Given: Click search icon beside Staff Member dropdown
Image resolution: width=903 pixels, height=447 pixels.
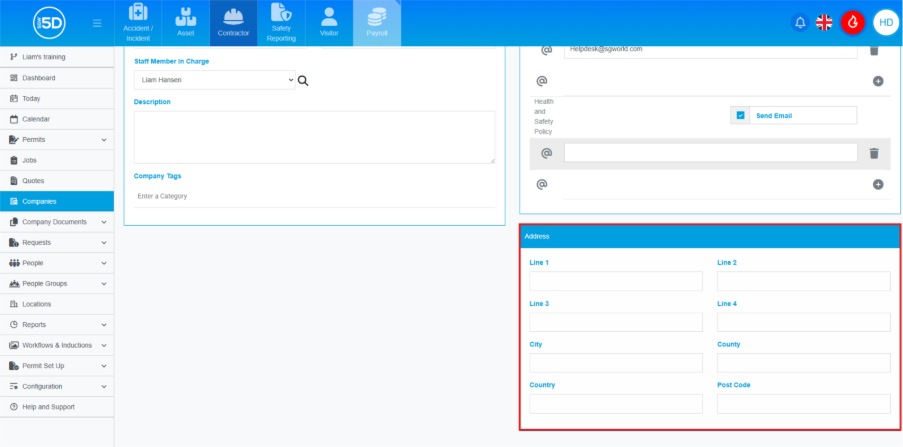Looking at the screenshot, I should [x=303, y=80].
